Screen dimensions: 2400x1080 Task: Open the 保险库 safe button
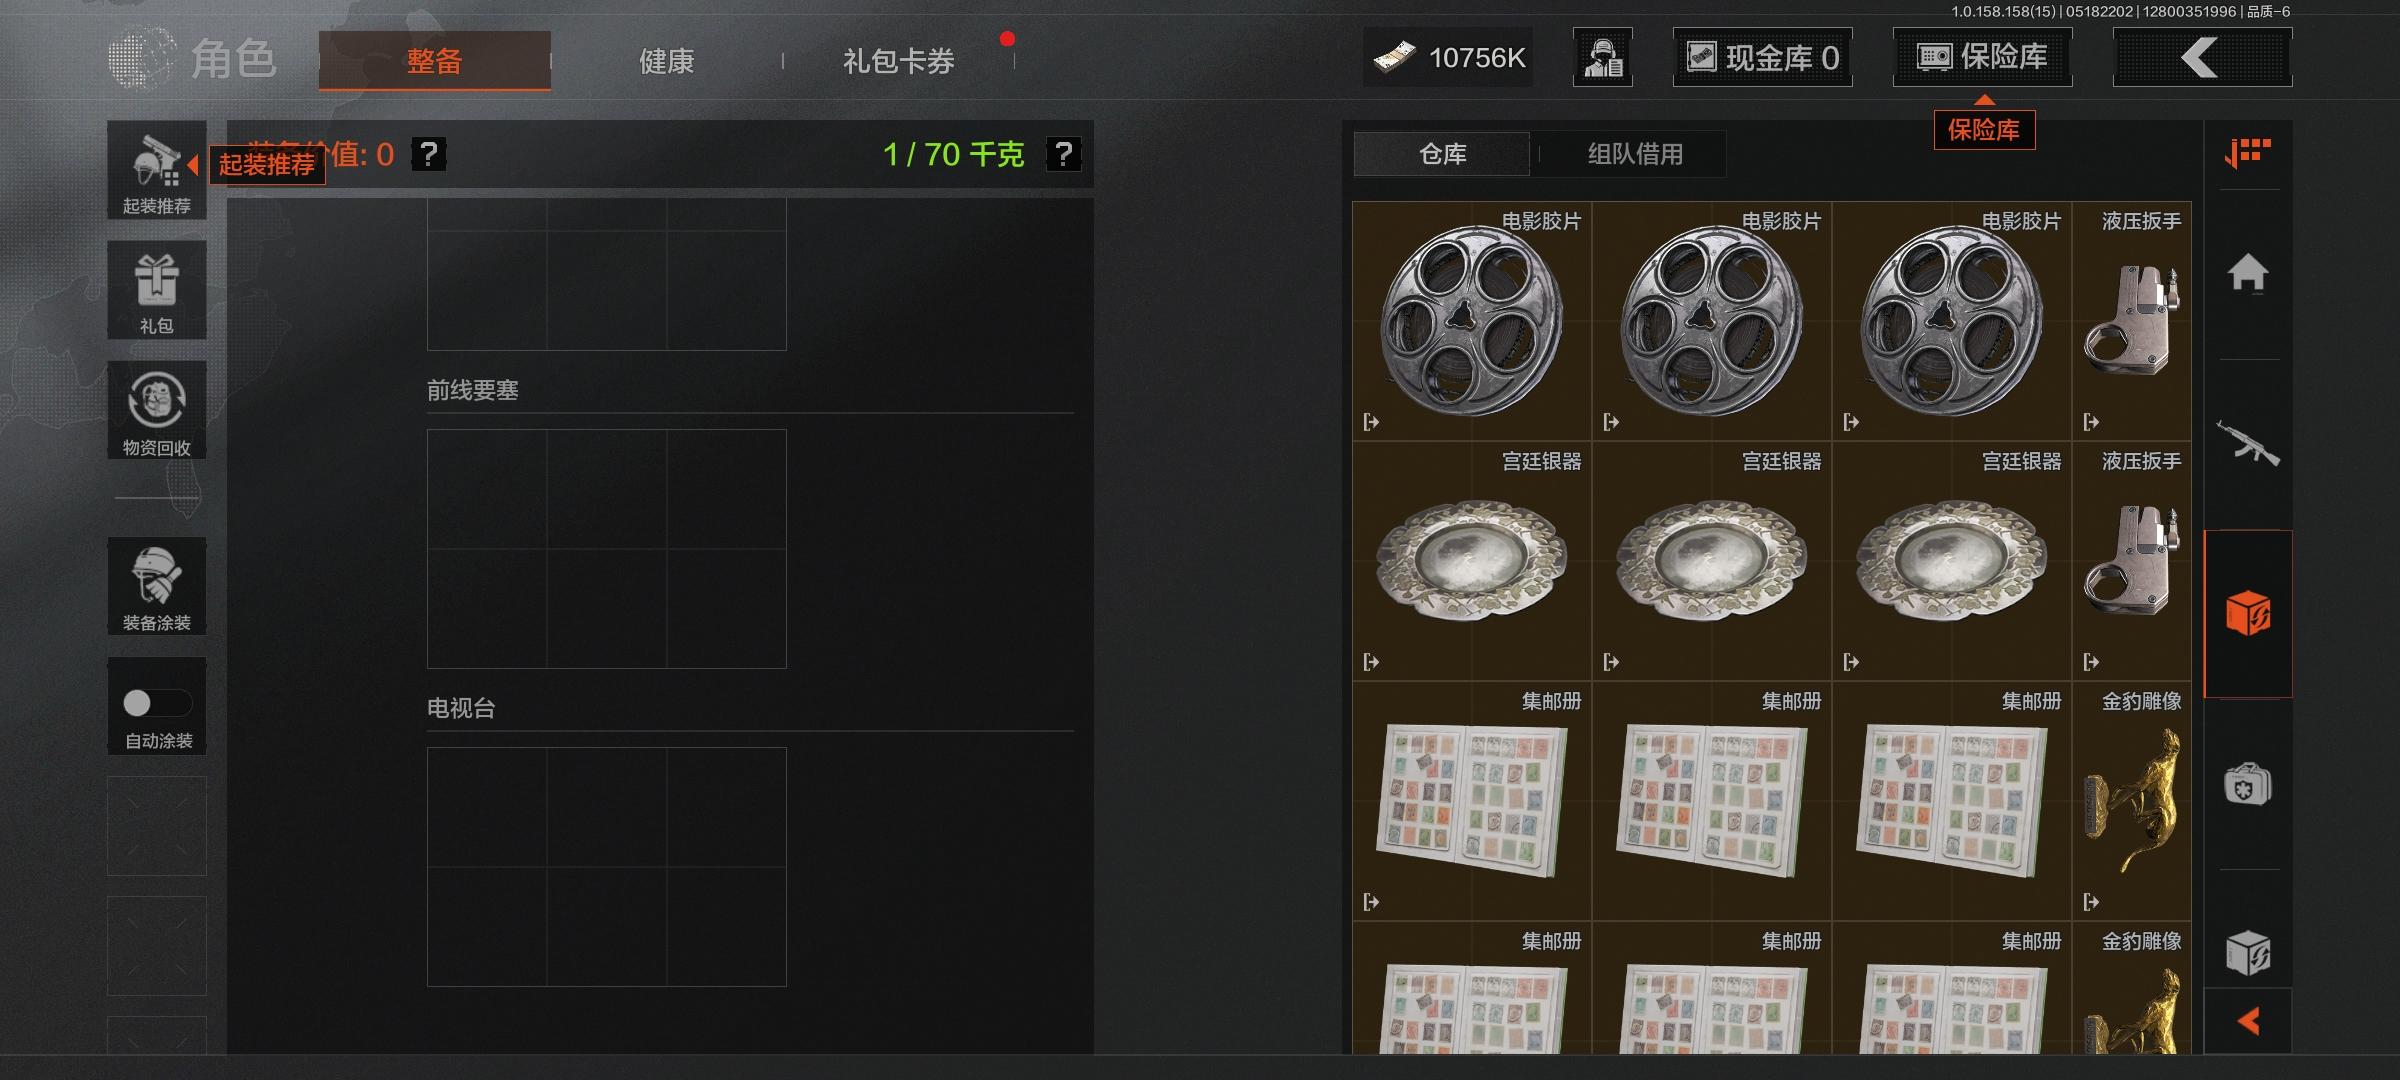point(1982,57)
